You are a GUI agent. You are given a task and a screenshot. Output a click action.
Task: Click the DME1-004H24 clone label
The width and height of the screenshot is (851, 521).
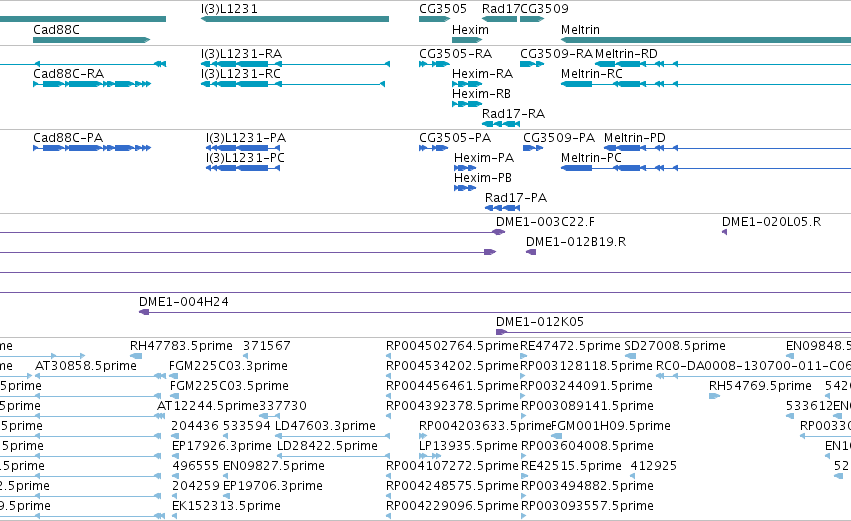point(183,302)
